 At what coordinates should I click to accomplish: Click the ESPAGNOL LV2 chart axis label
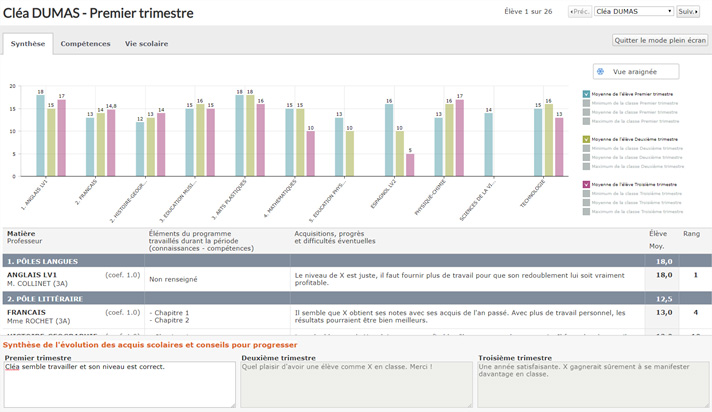[x=384, y=194]
